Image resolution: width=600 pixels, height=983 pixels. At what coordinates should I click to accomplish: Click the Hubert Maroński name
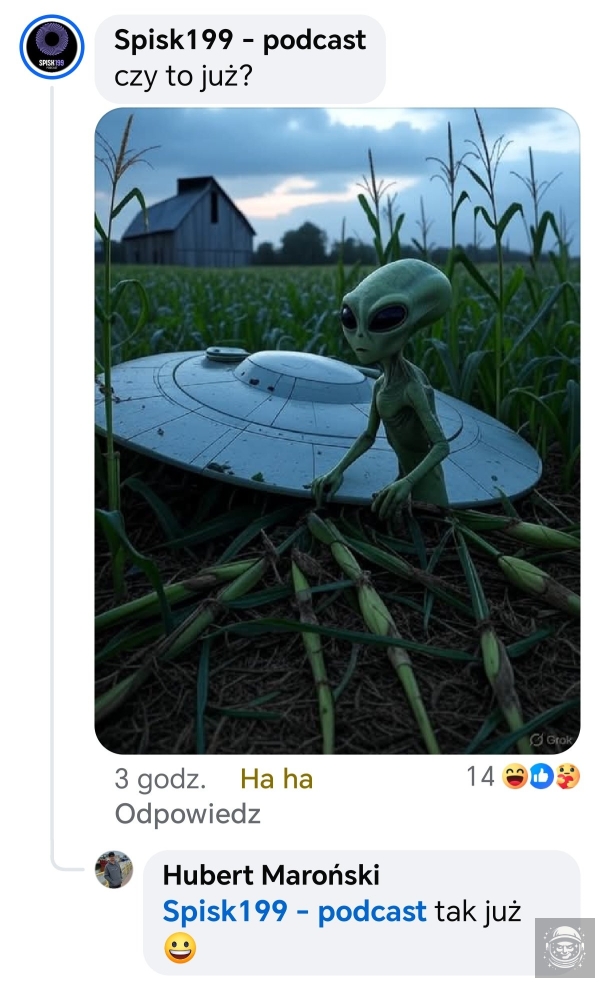(x=271, y=875)
